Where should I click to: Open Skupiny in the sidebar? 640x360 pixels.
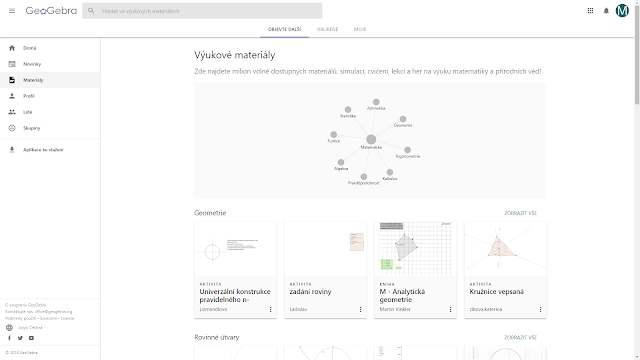50,128
